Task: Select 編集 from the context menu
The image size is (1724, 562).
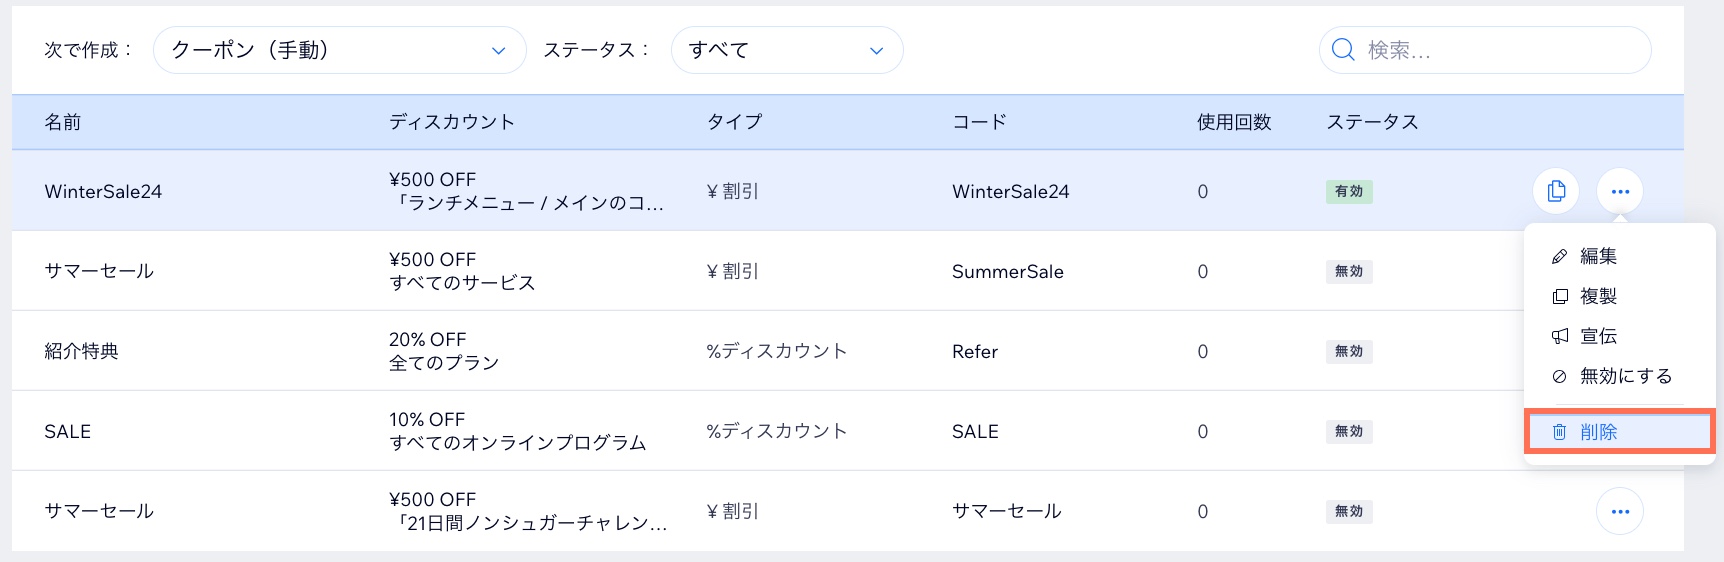Action: [x=1598, y=256]
